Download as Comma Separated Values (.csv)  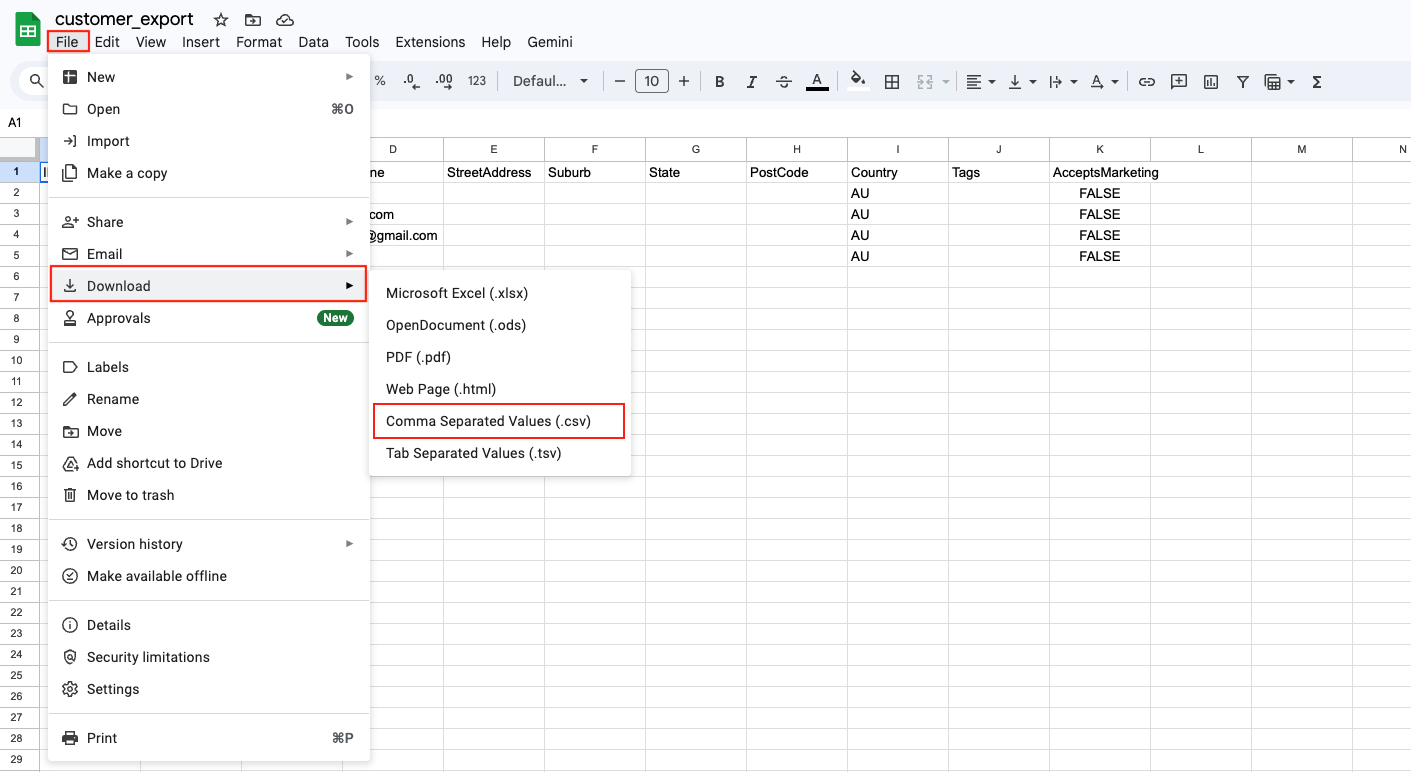click(x=500, y=421)
